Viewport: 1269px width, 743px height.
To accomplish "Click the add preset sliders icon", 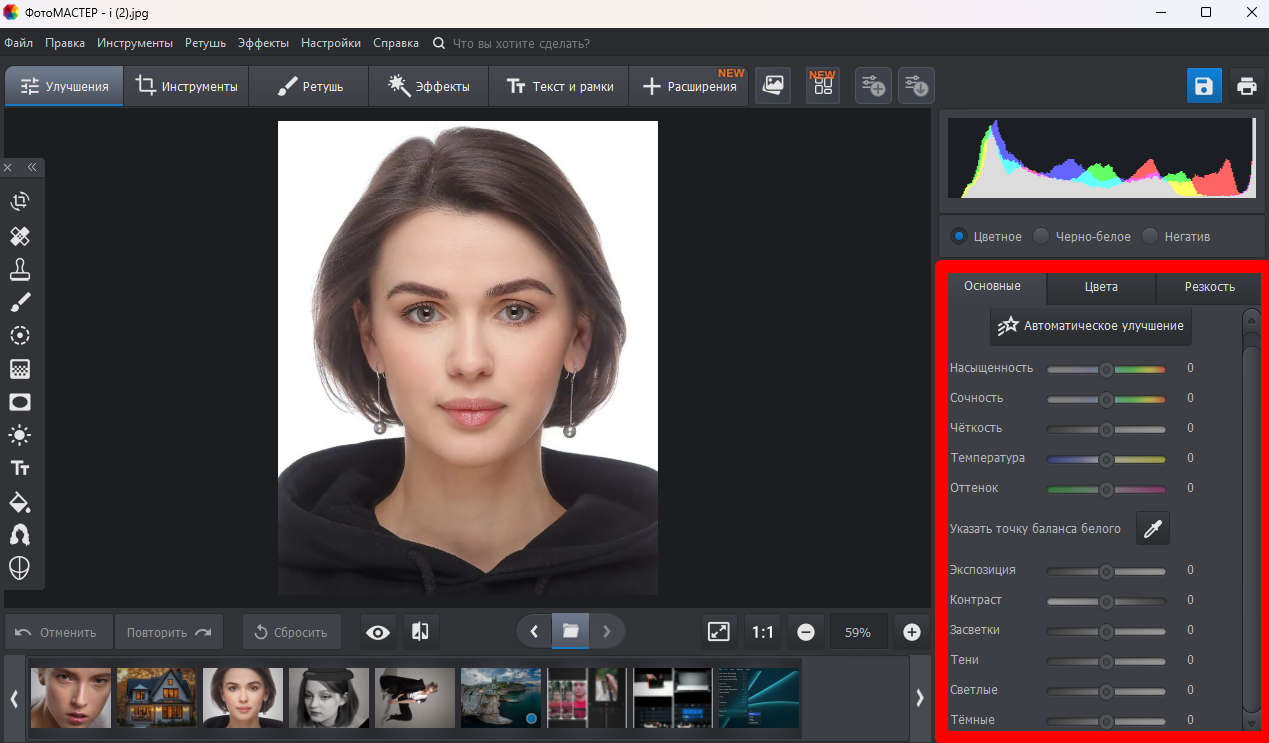I will (873, 86).
